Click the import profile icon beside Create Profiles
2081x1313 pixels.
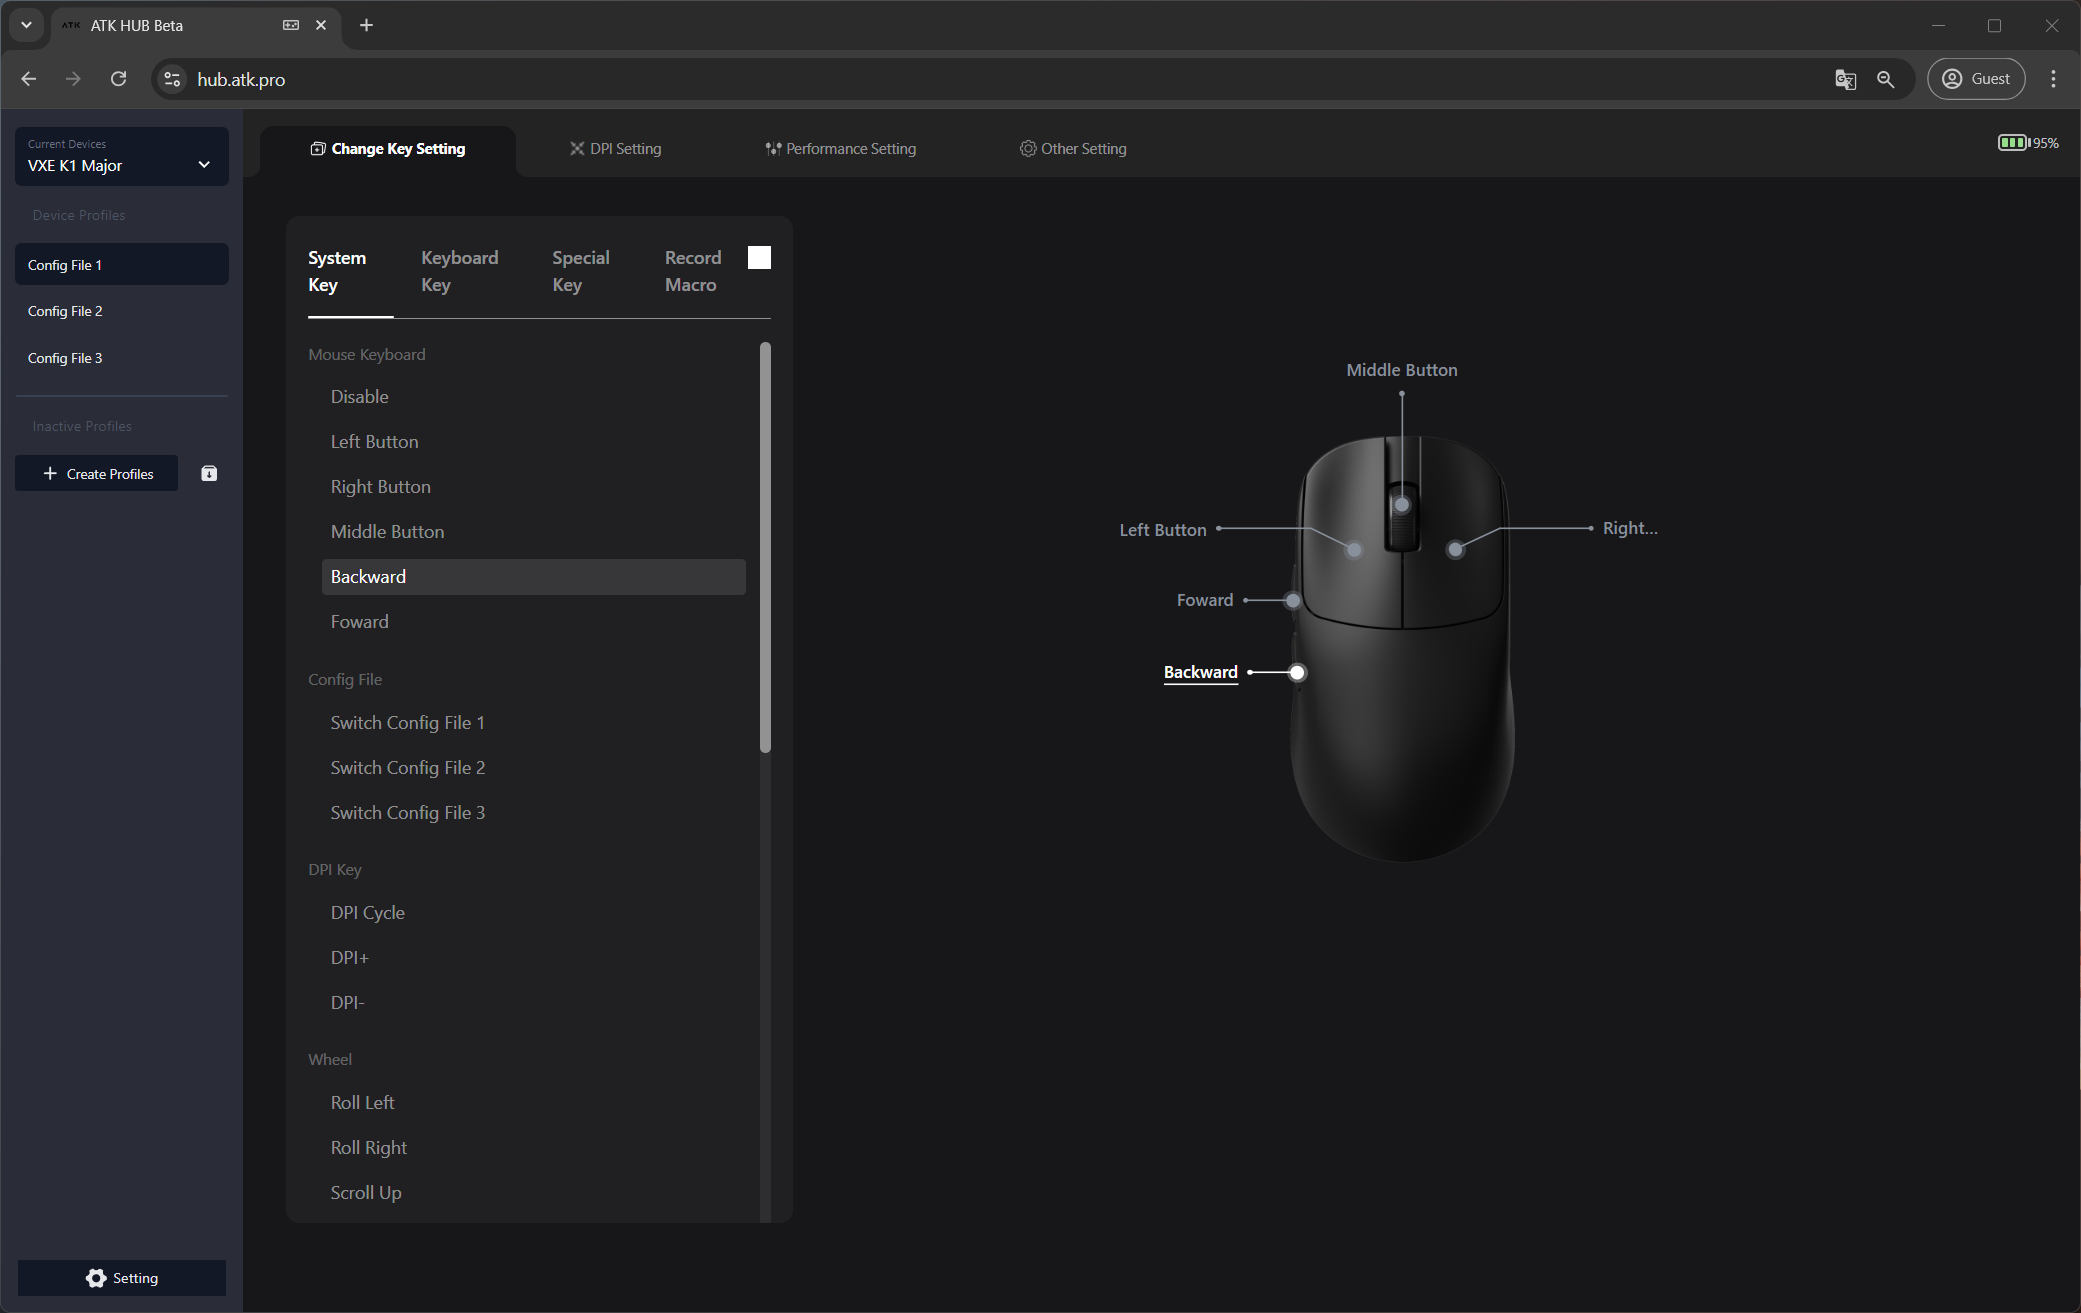(209, 474)
